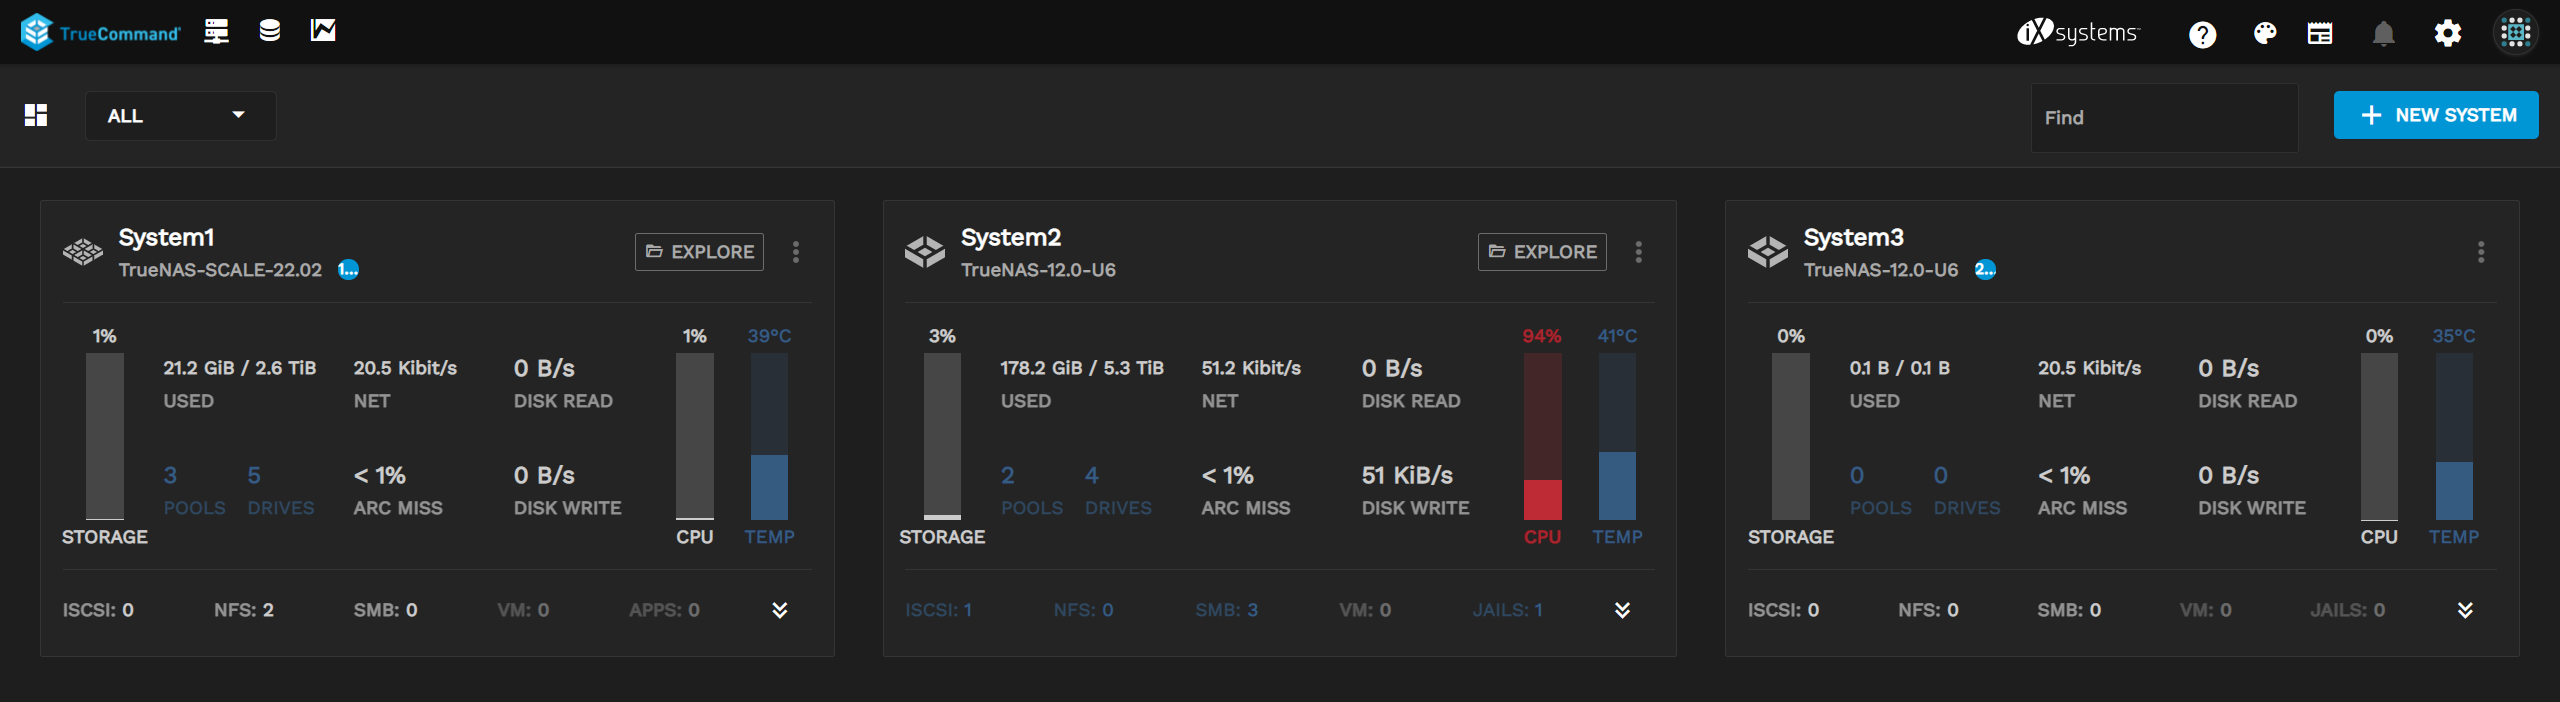Open the iXsystems apps grid icon
Screen dimensions: 2560x702
pyautogui.click(x=2515, y=33)
